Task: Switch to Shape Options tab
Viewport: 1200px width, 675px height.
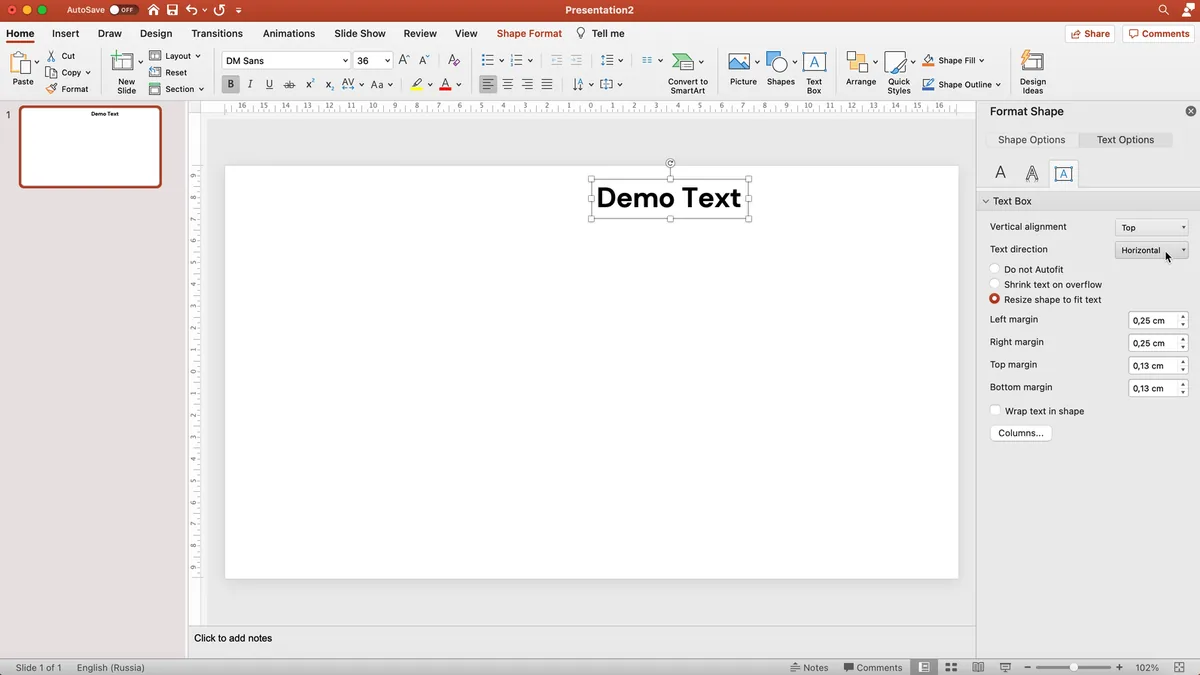Action: pos(1031,140)
